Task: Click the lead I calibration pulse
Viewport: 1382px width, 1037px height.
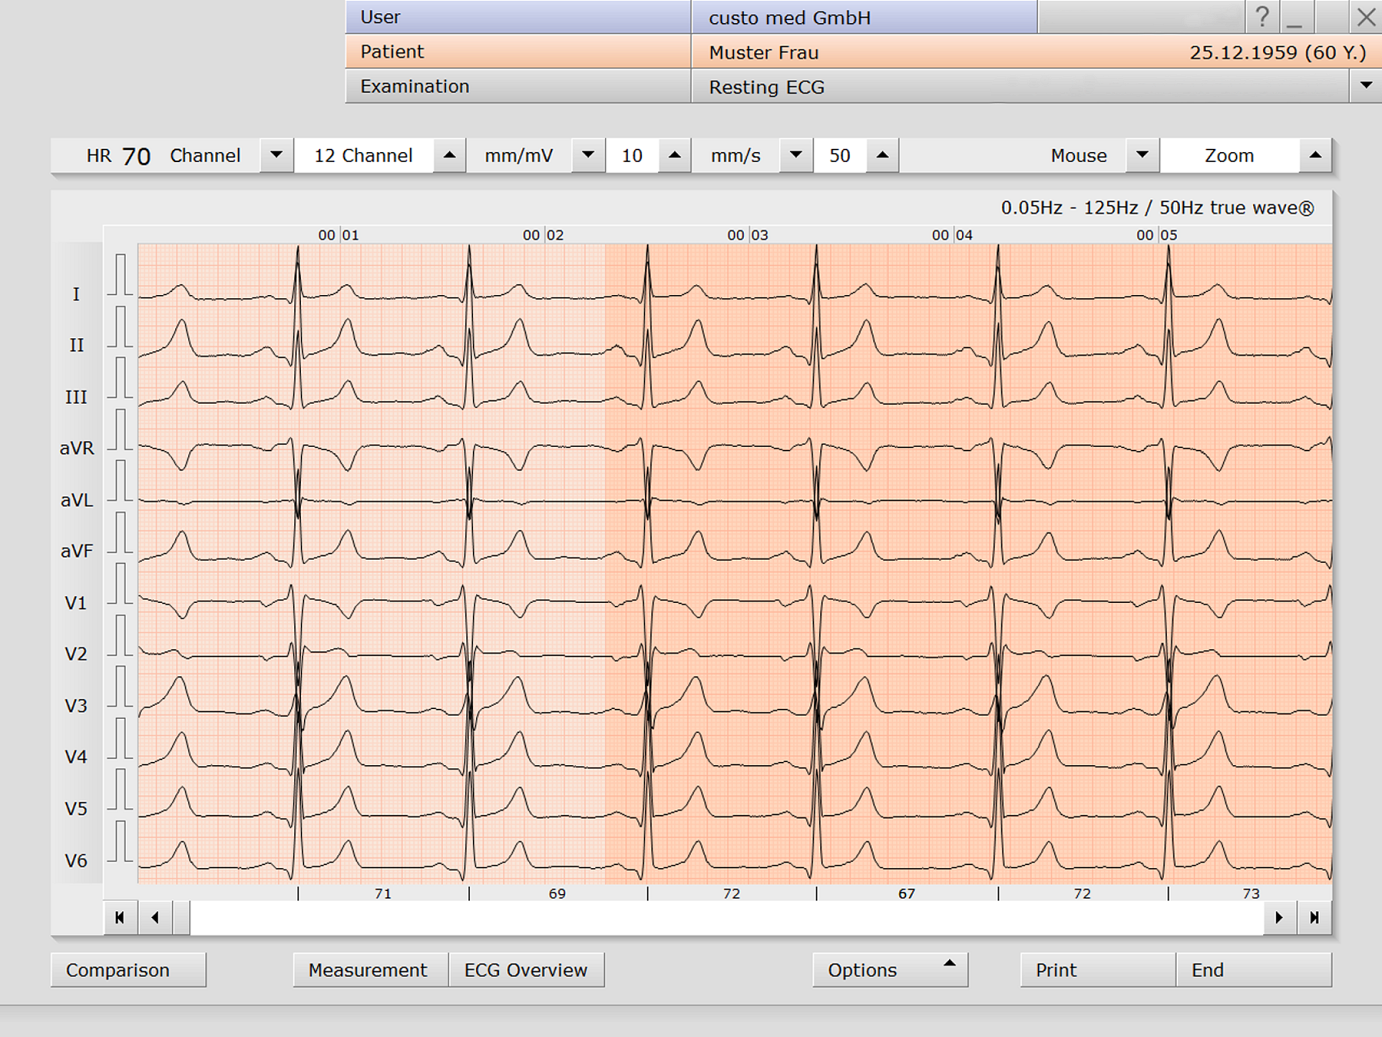Action: tap(121, 275)
